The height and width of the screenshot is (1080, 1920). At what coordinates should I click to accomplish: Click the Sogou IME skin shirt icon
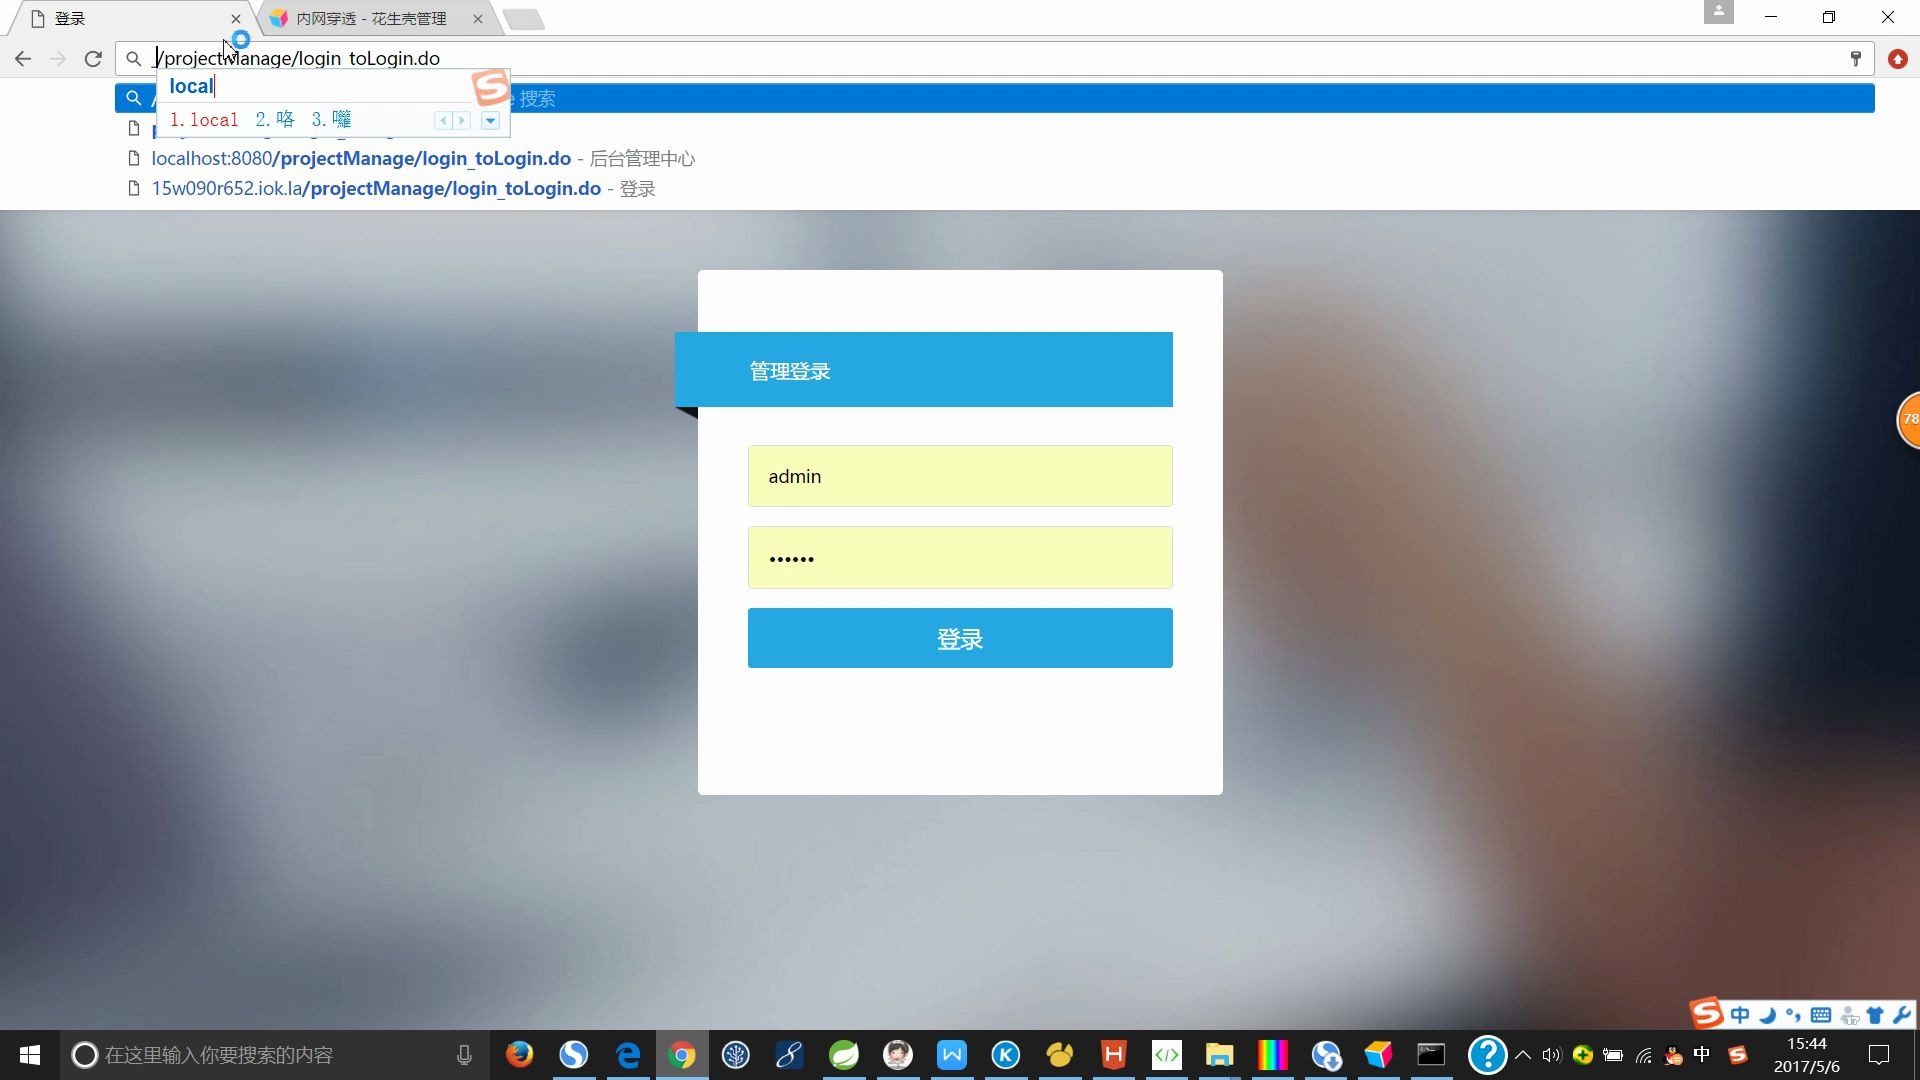point(1875,1016)
